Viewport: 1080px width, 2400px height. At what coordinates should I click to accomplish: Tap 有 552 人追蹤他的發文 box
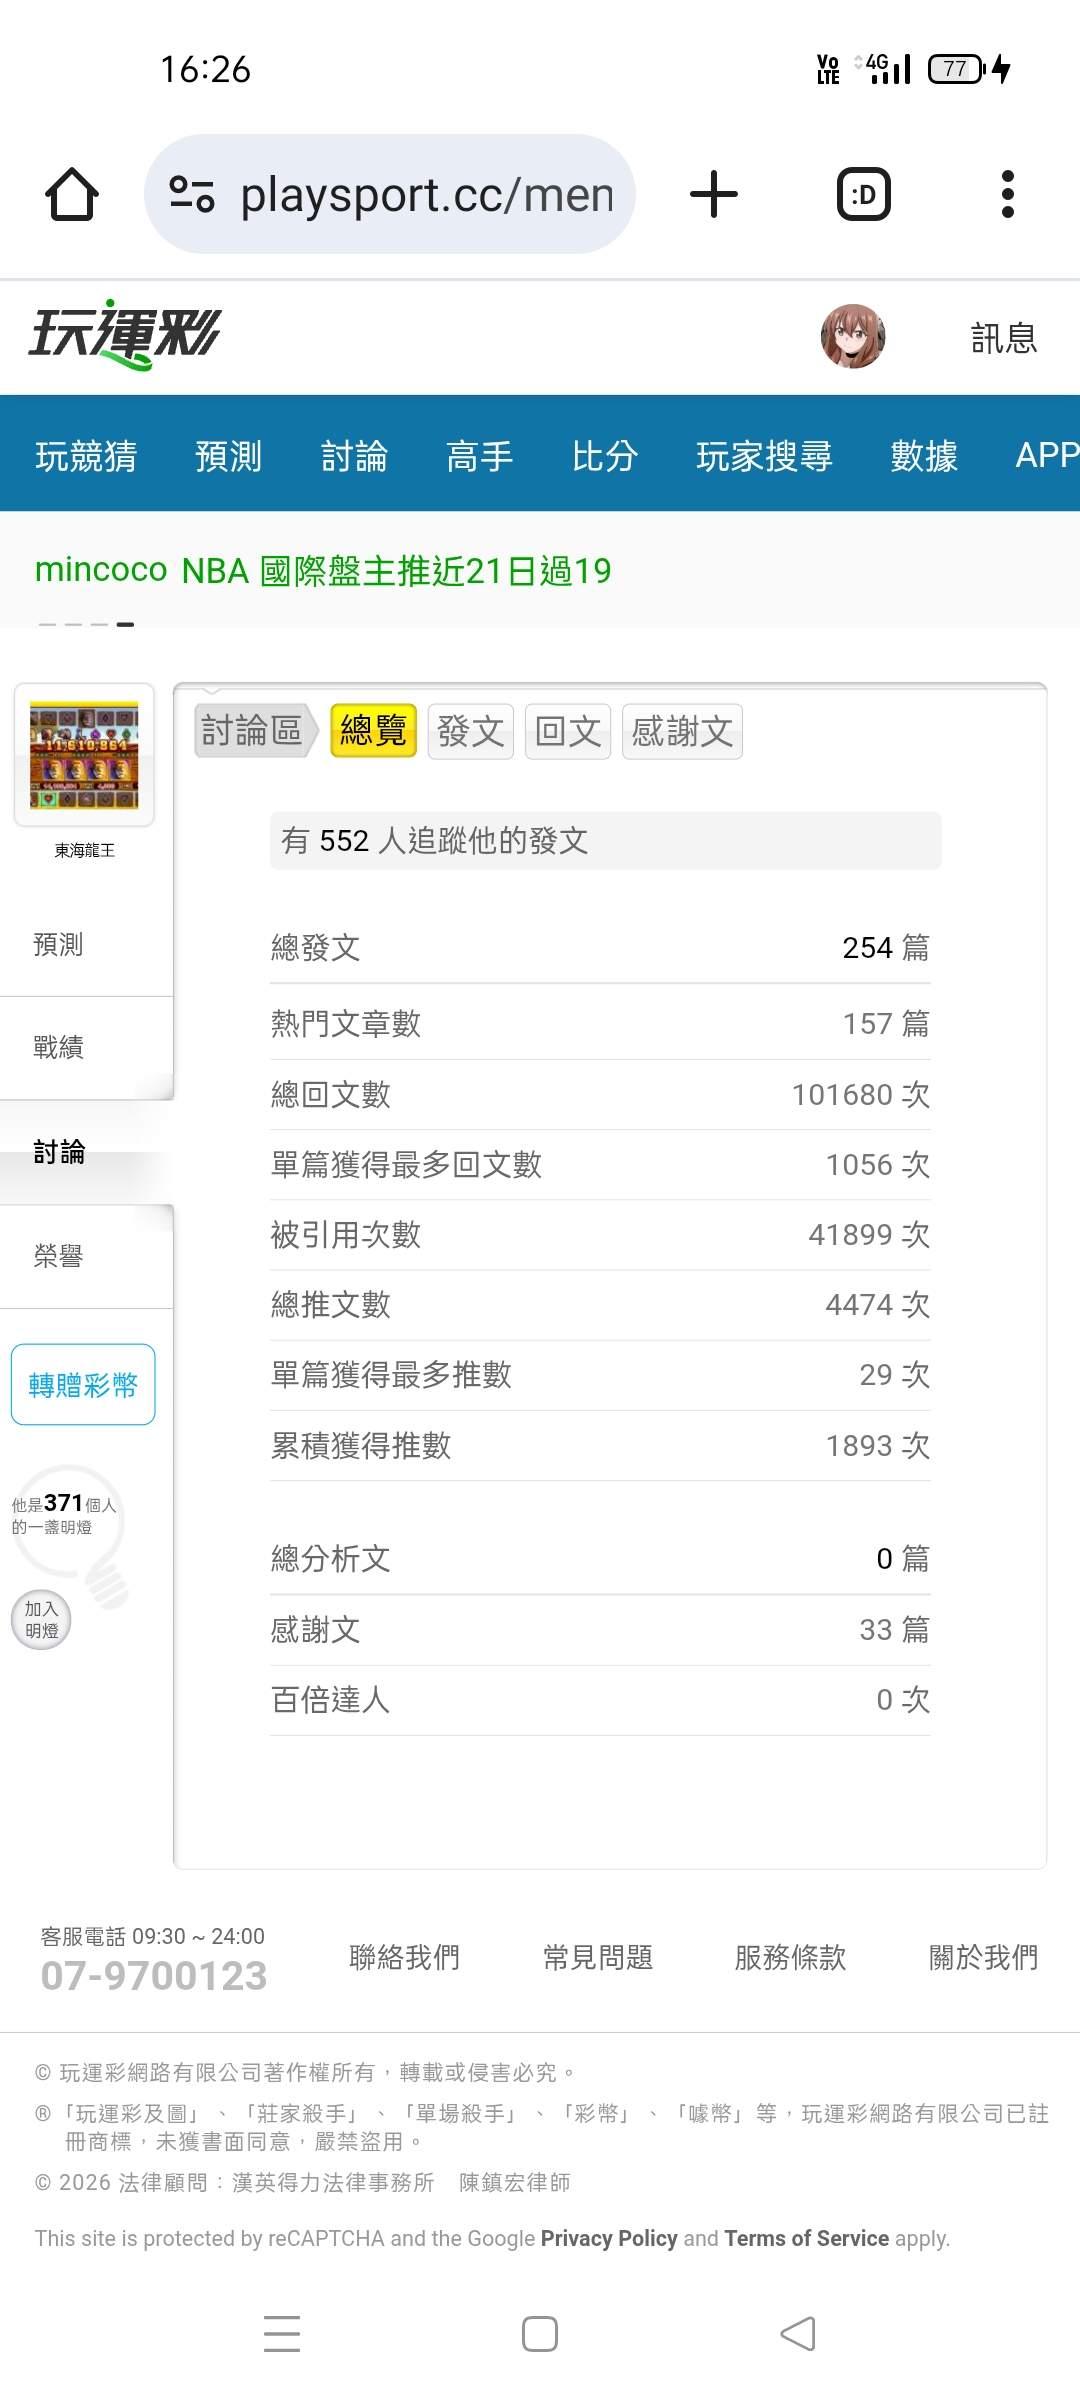pyautogui.click(x=605, y=840)
